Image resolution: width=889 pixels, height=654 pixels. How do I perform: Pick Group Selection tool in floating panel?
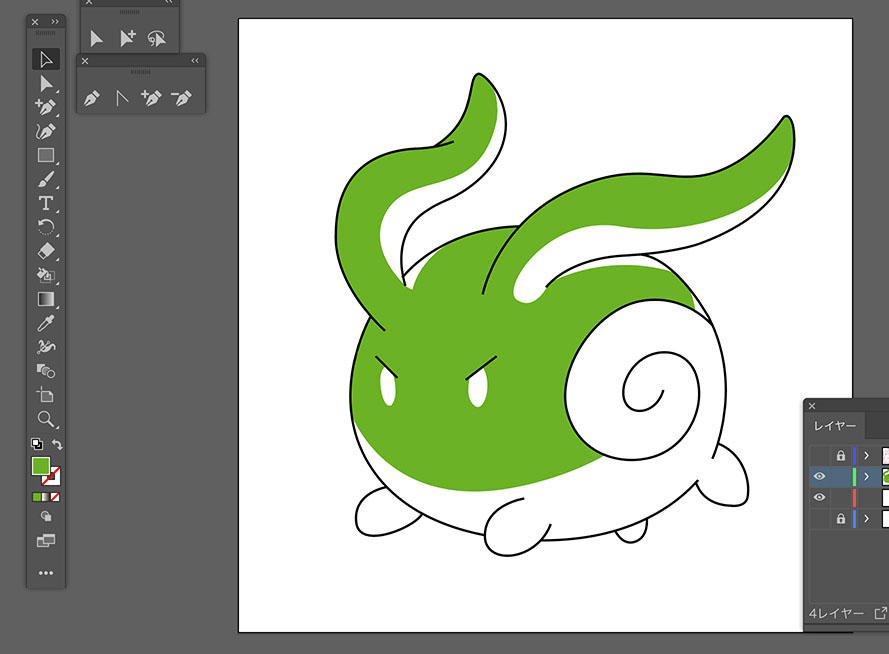[x=128, y=39]
